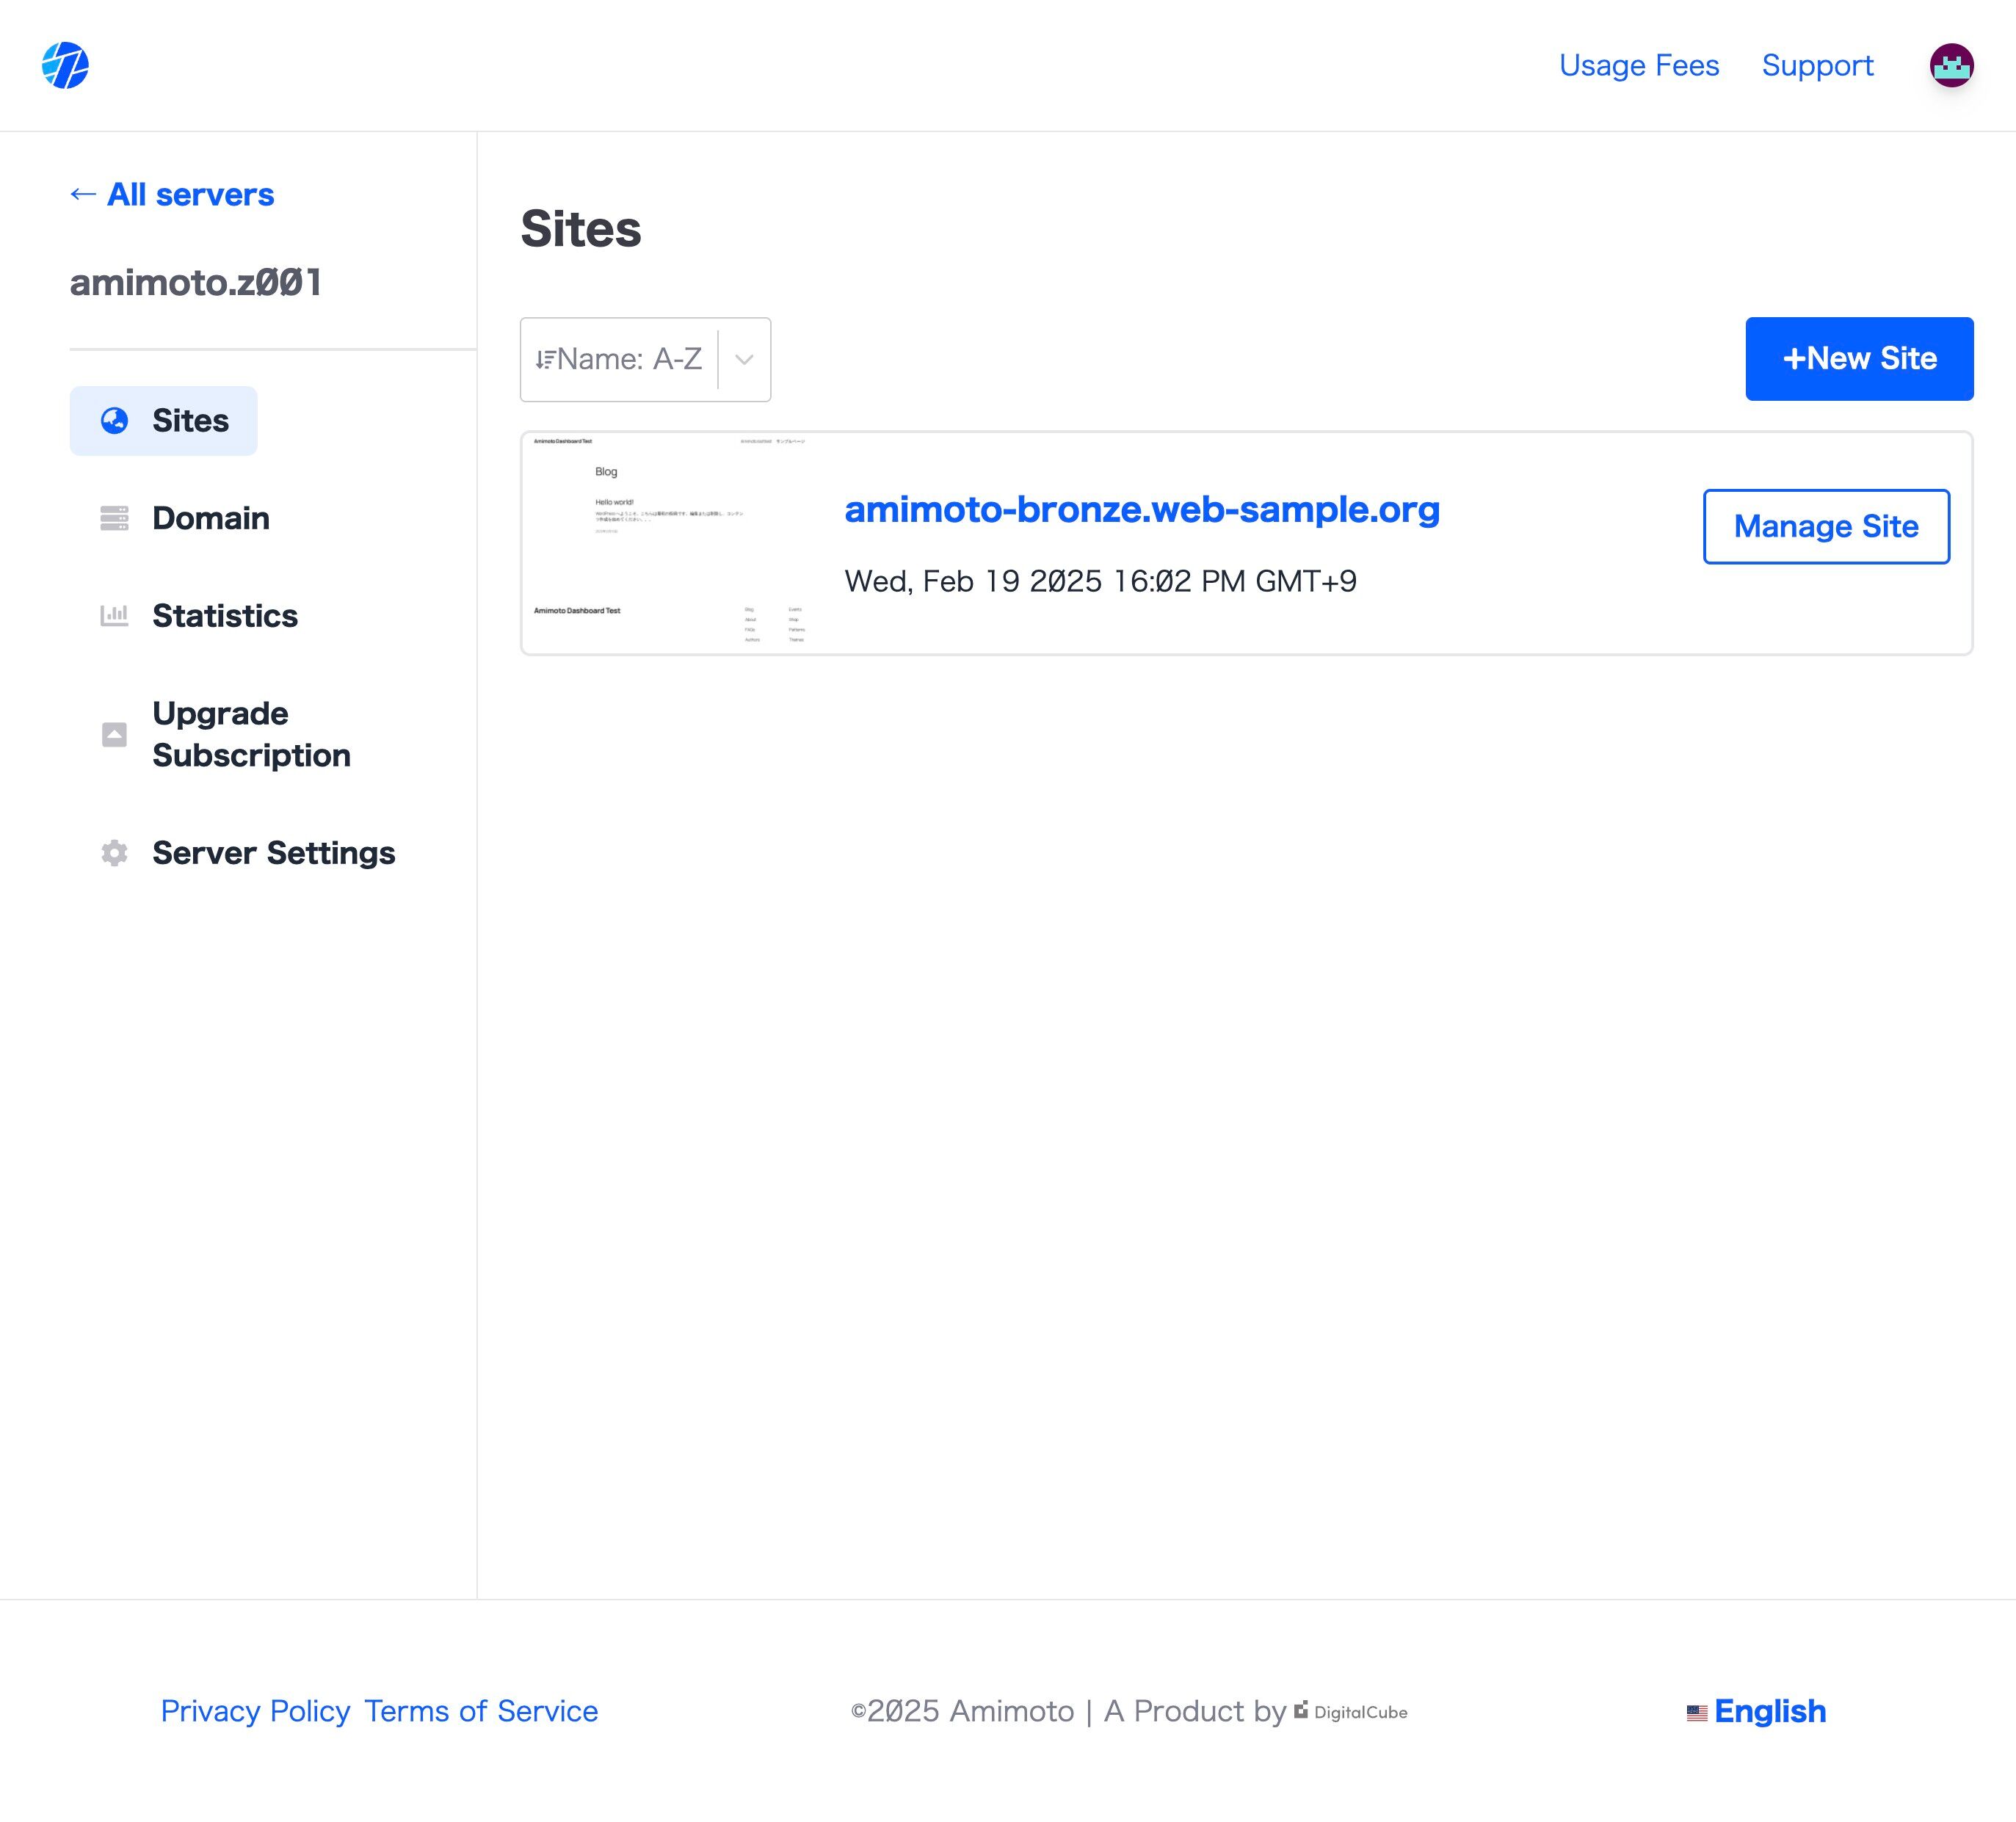
Task: Open the English language selector
Action: pyautogui.click(x=1769, y=1711)
